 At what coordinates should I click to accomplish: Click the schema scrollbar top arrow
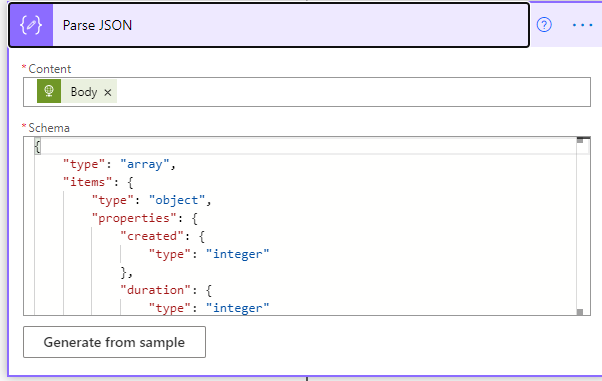click(580, 141)
